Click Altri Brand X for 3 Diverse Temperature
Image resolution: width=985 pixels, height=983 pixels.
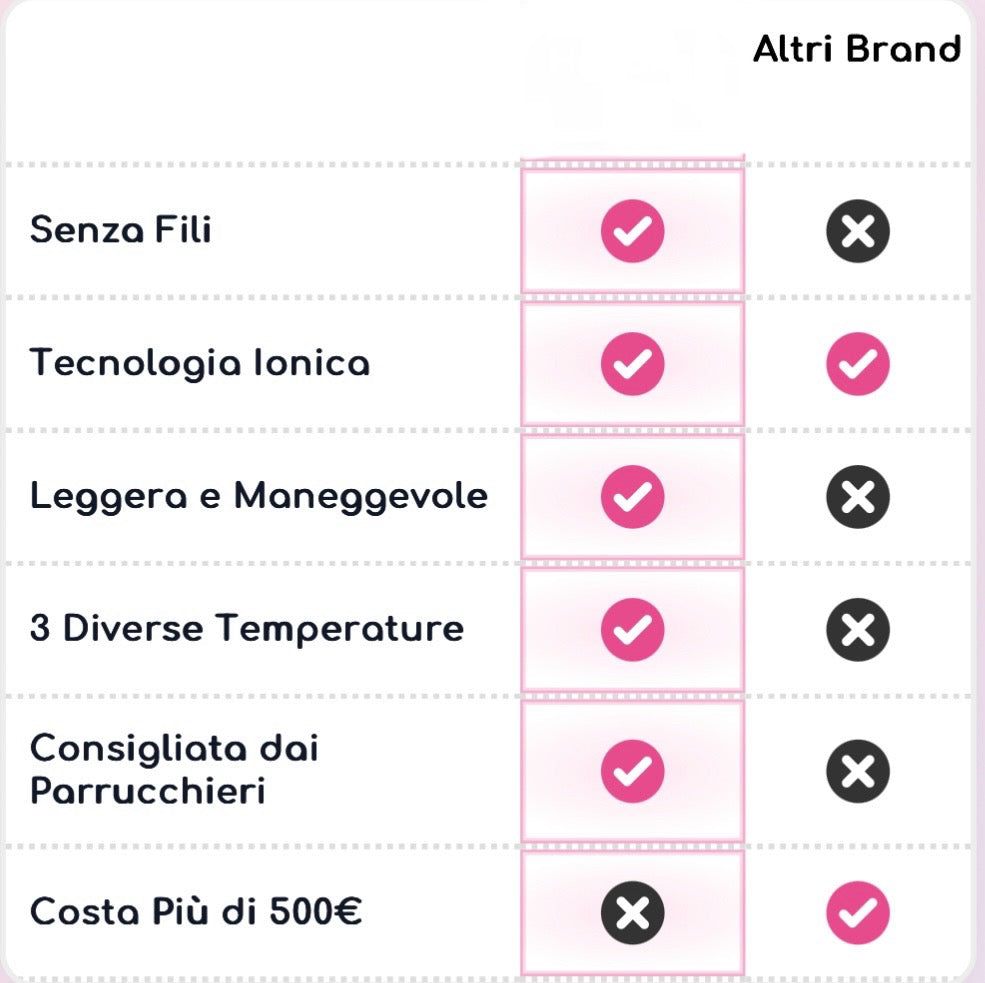(858, 629)
